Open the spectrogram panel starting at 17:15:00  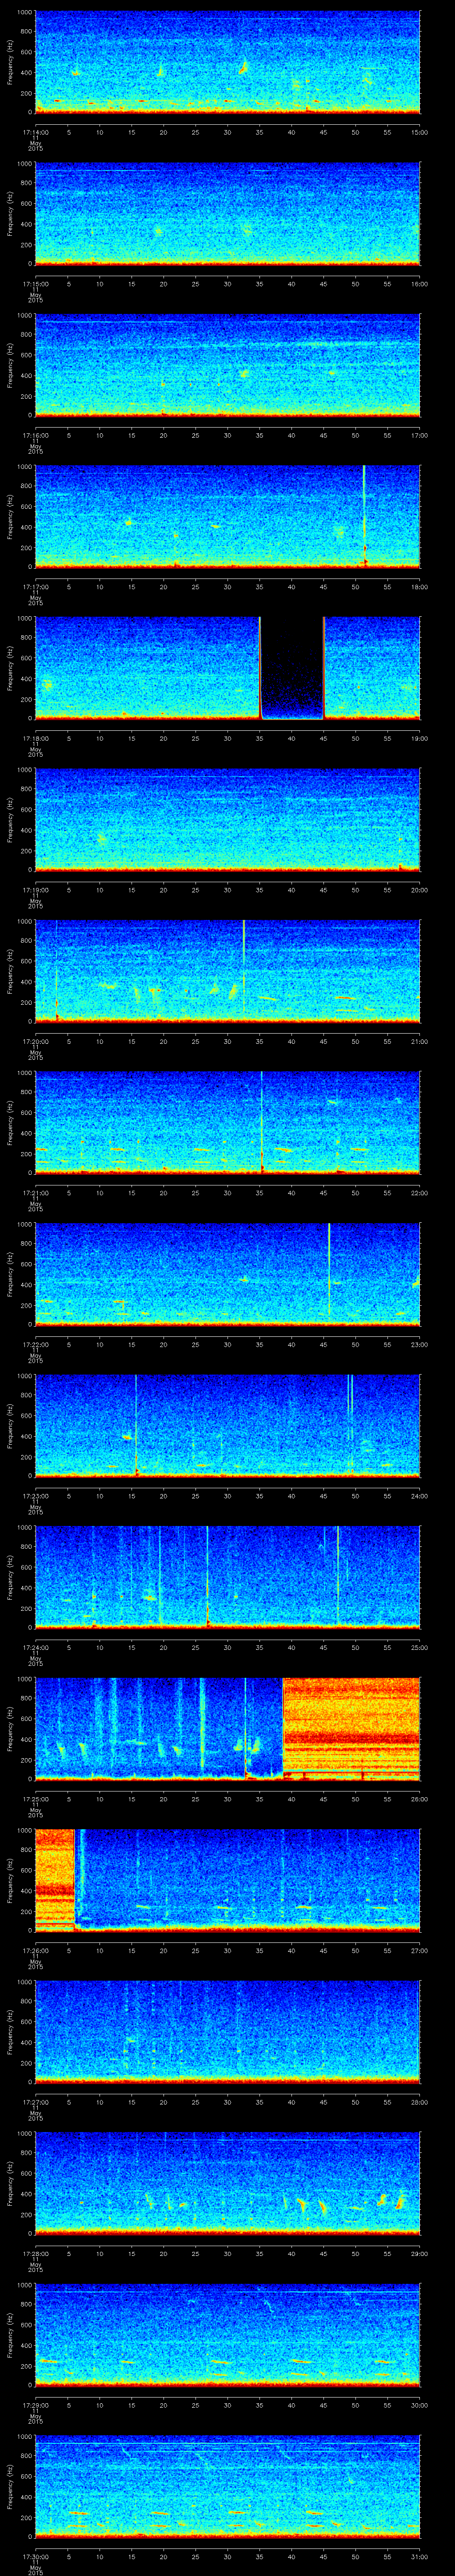point(228,214)
